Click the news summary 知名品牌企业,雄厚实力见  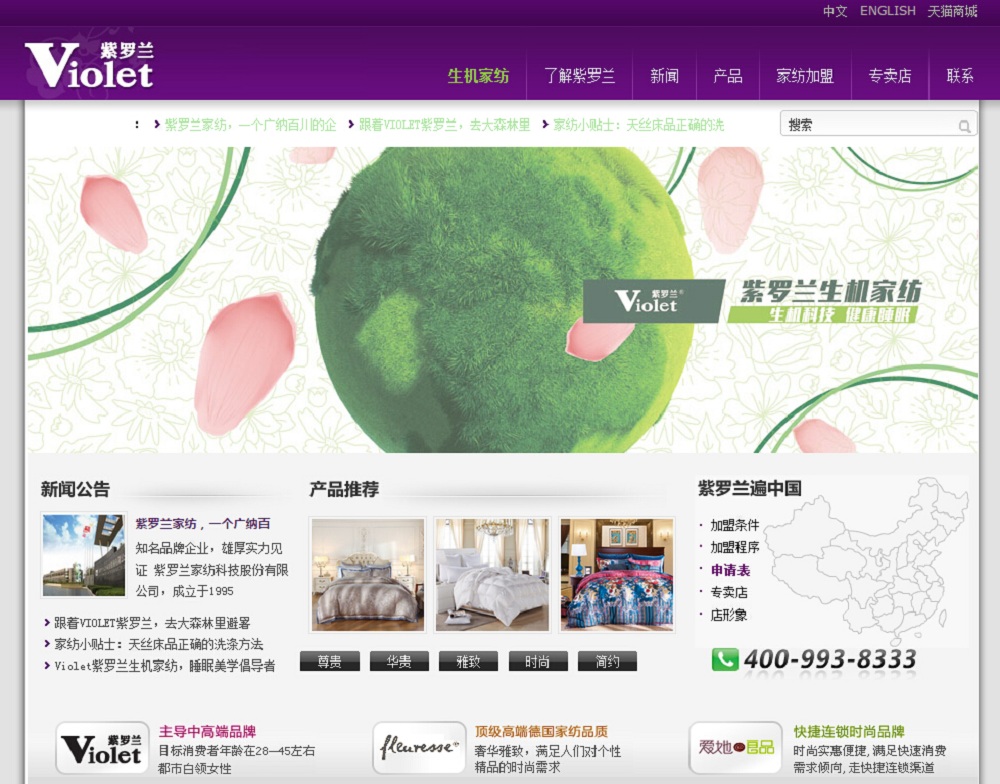tap(209, 548)
